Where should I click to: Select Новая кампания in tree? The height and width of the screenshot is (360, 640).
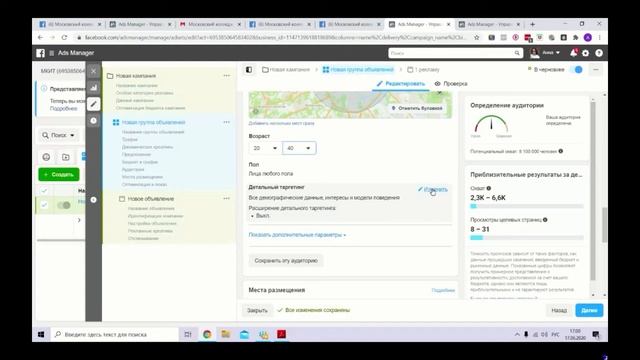[x=136, y=76]
